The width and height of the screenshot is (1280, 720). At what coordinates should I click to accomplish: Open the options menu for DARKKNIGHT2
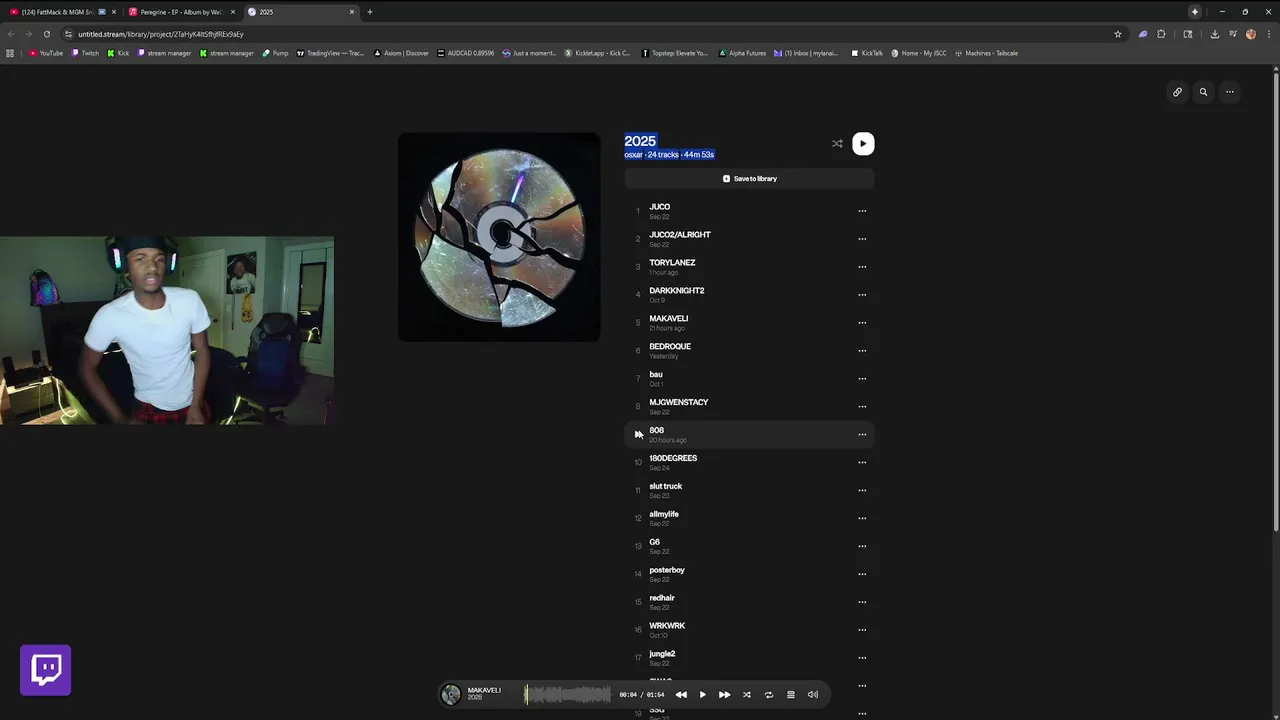862,295
